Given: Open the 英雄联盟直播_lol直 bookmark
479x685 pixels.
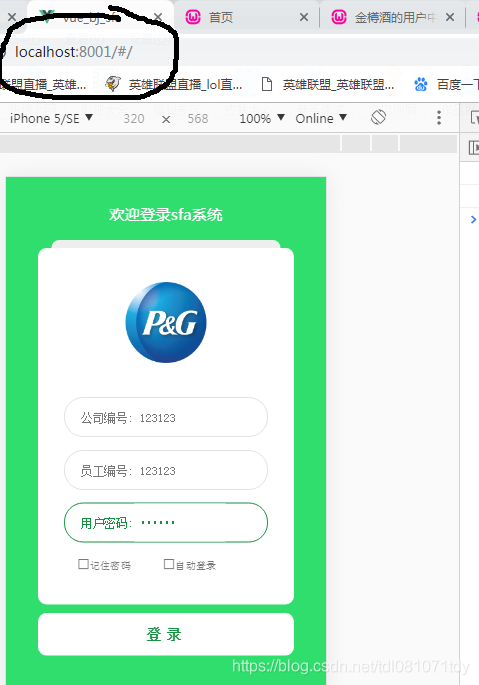Looking at the screenshot, I should (174, 84).
